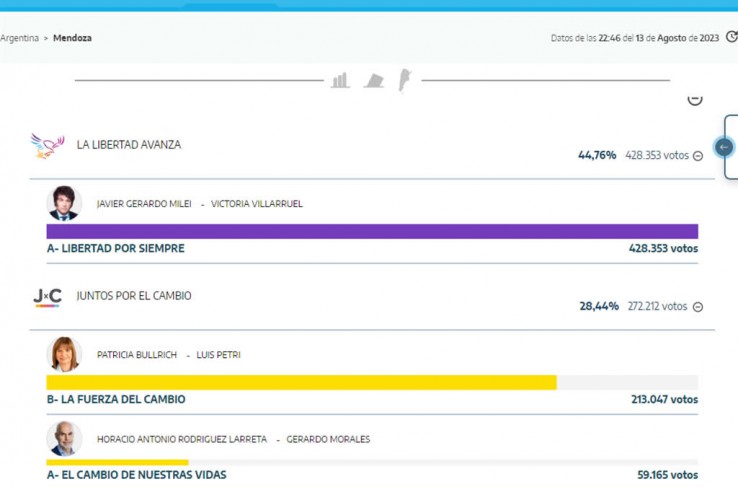Viewport: 738px width, 487px height.
Task: Click the bold 428.353 votos total
Action: [x=664, y=248]
